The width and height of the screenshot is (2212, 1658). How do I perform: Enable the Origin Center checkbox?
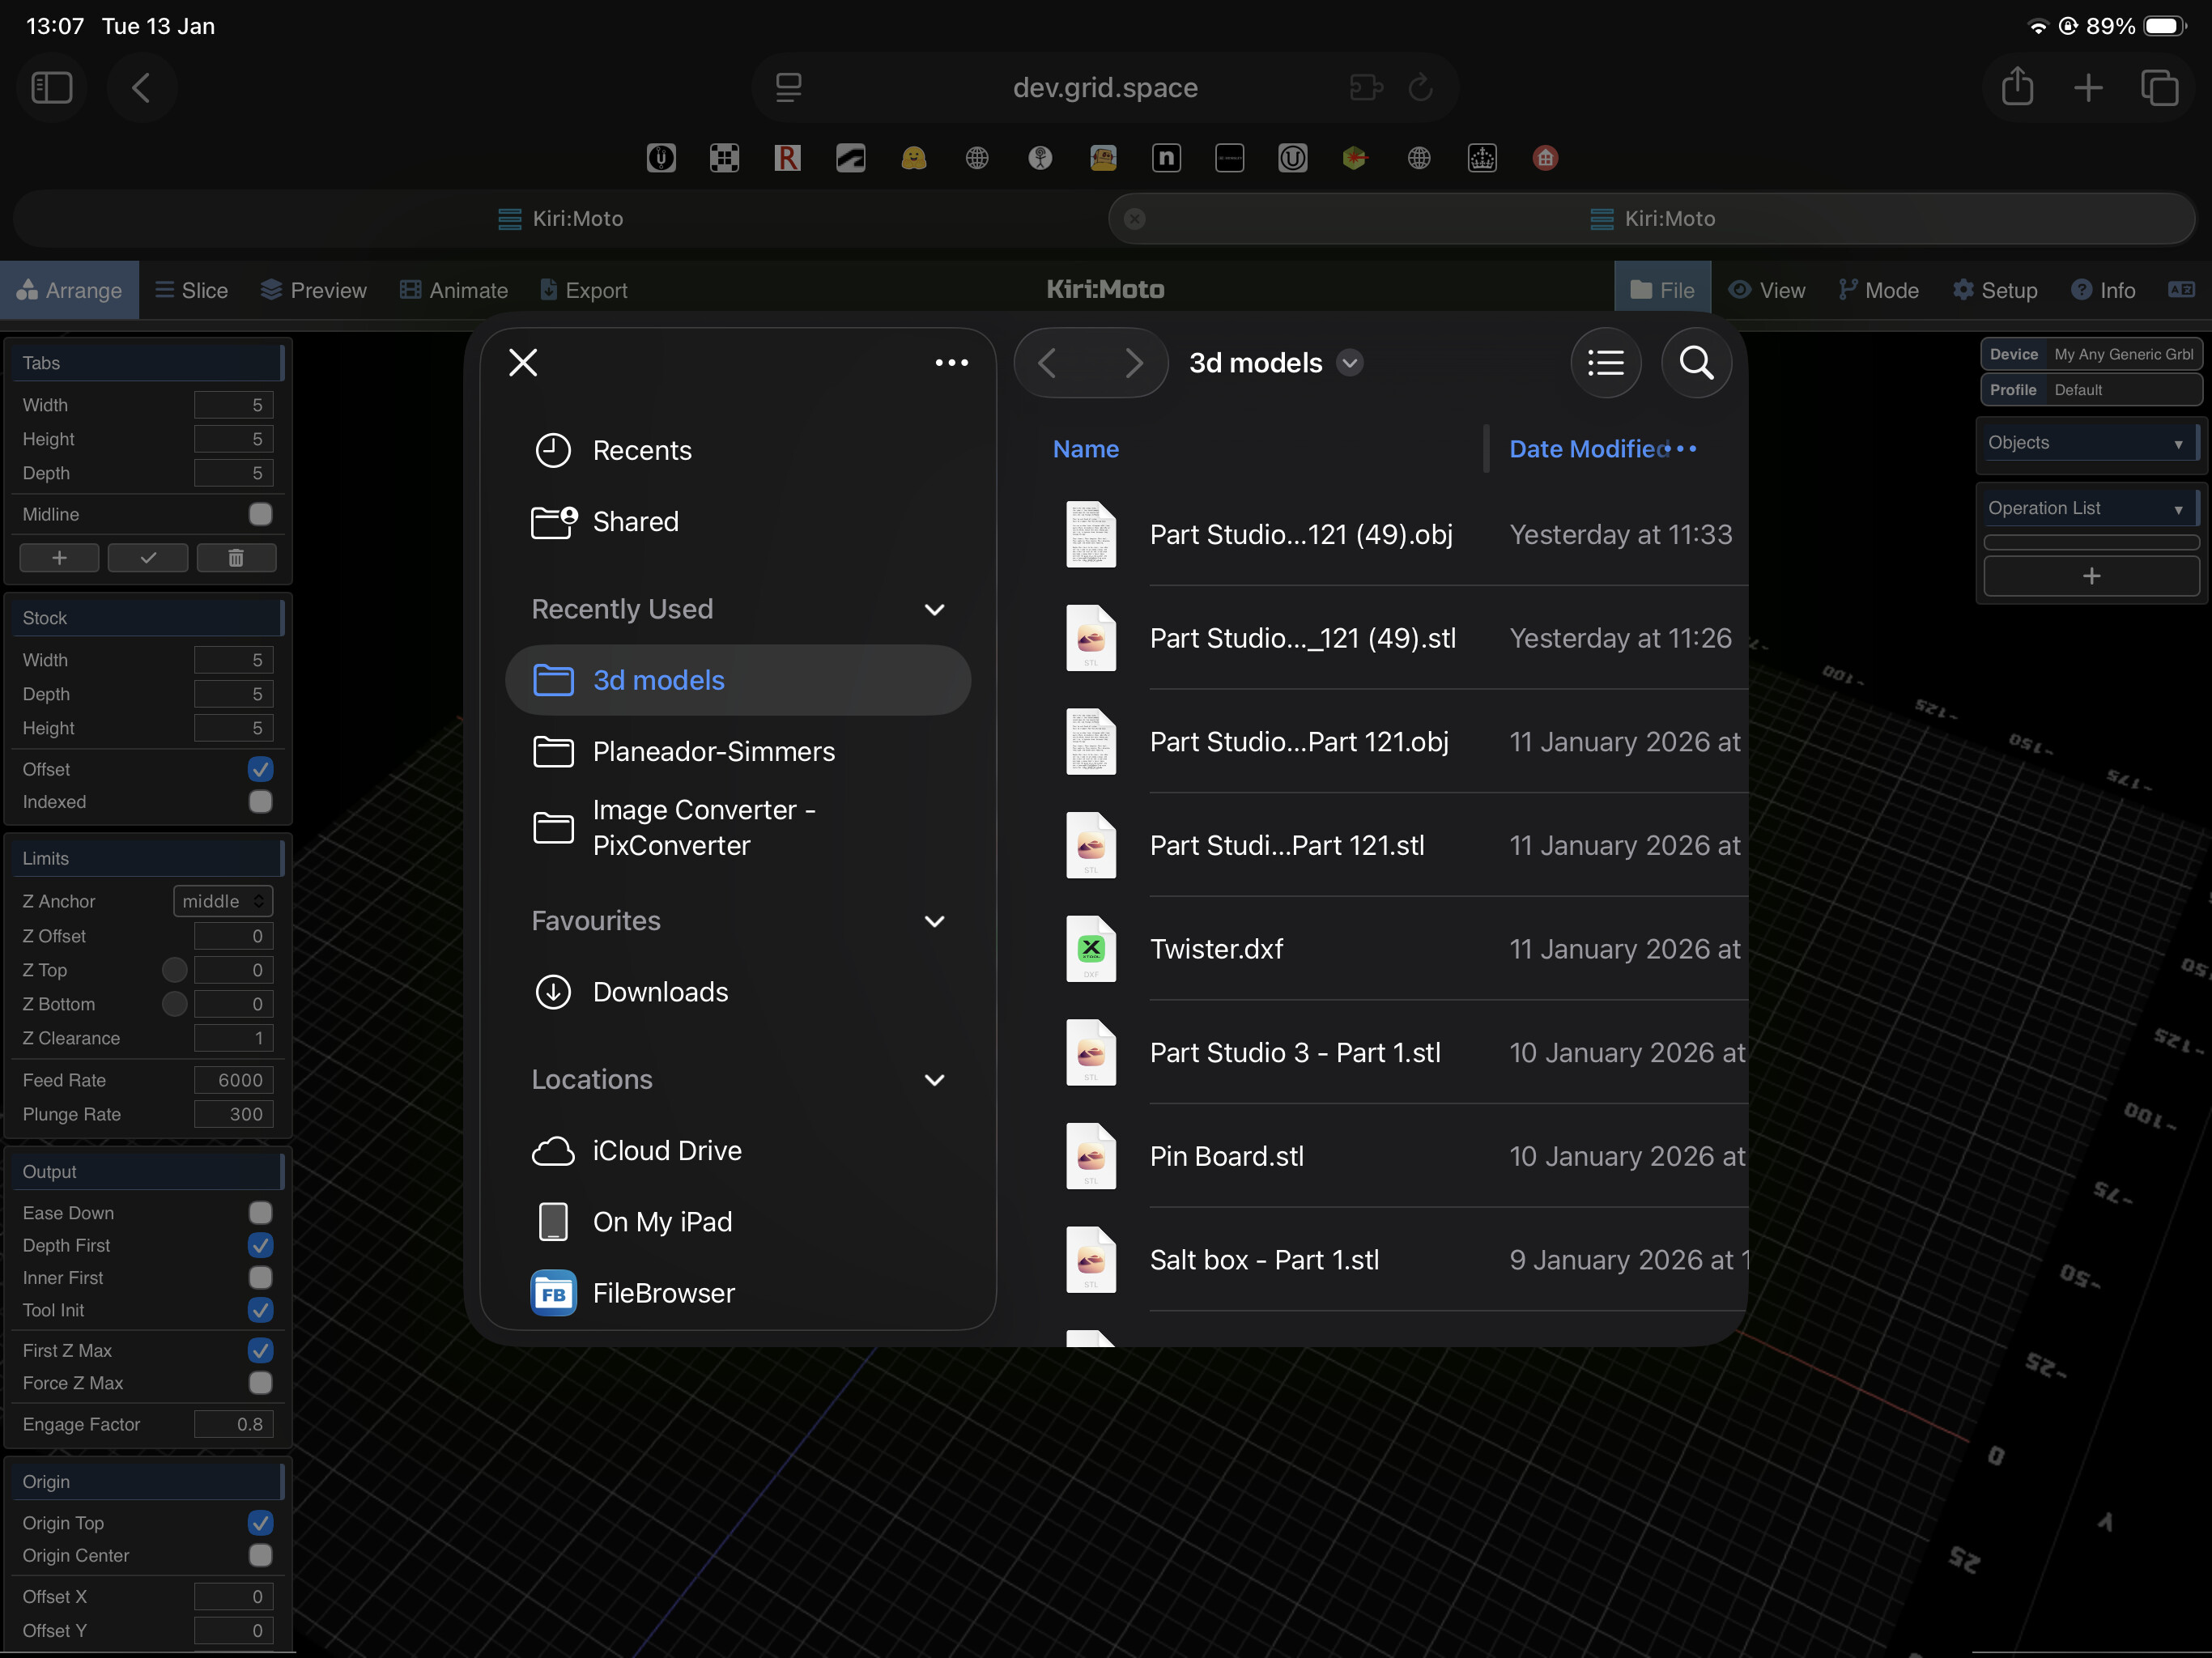point(260,1555)
